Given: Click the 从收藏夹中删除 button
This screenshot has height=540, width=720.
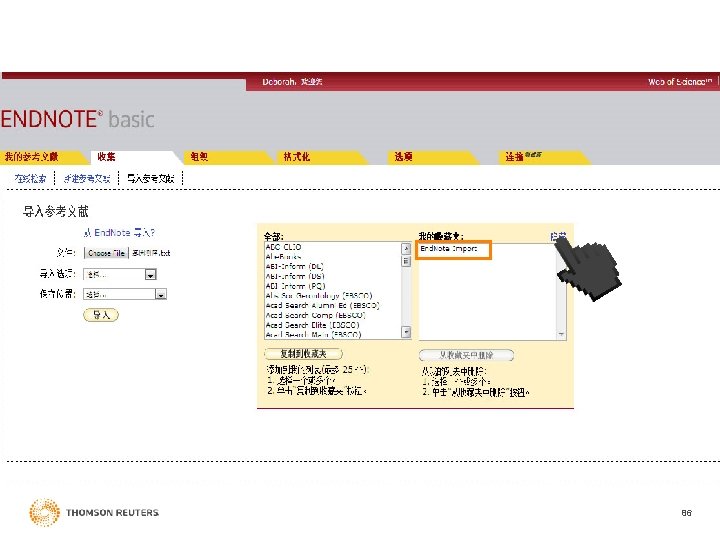Looking at the screenshot, I should tap(466, 355).
